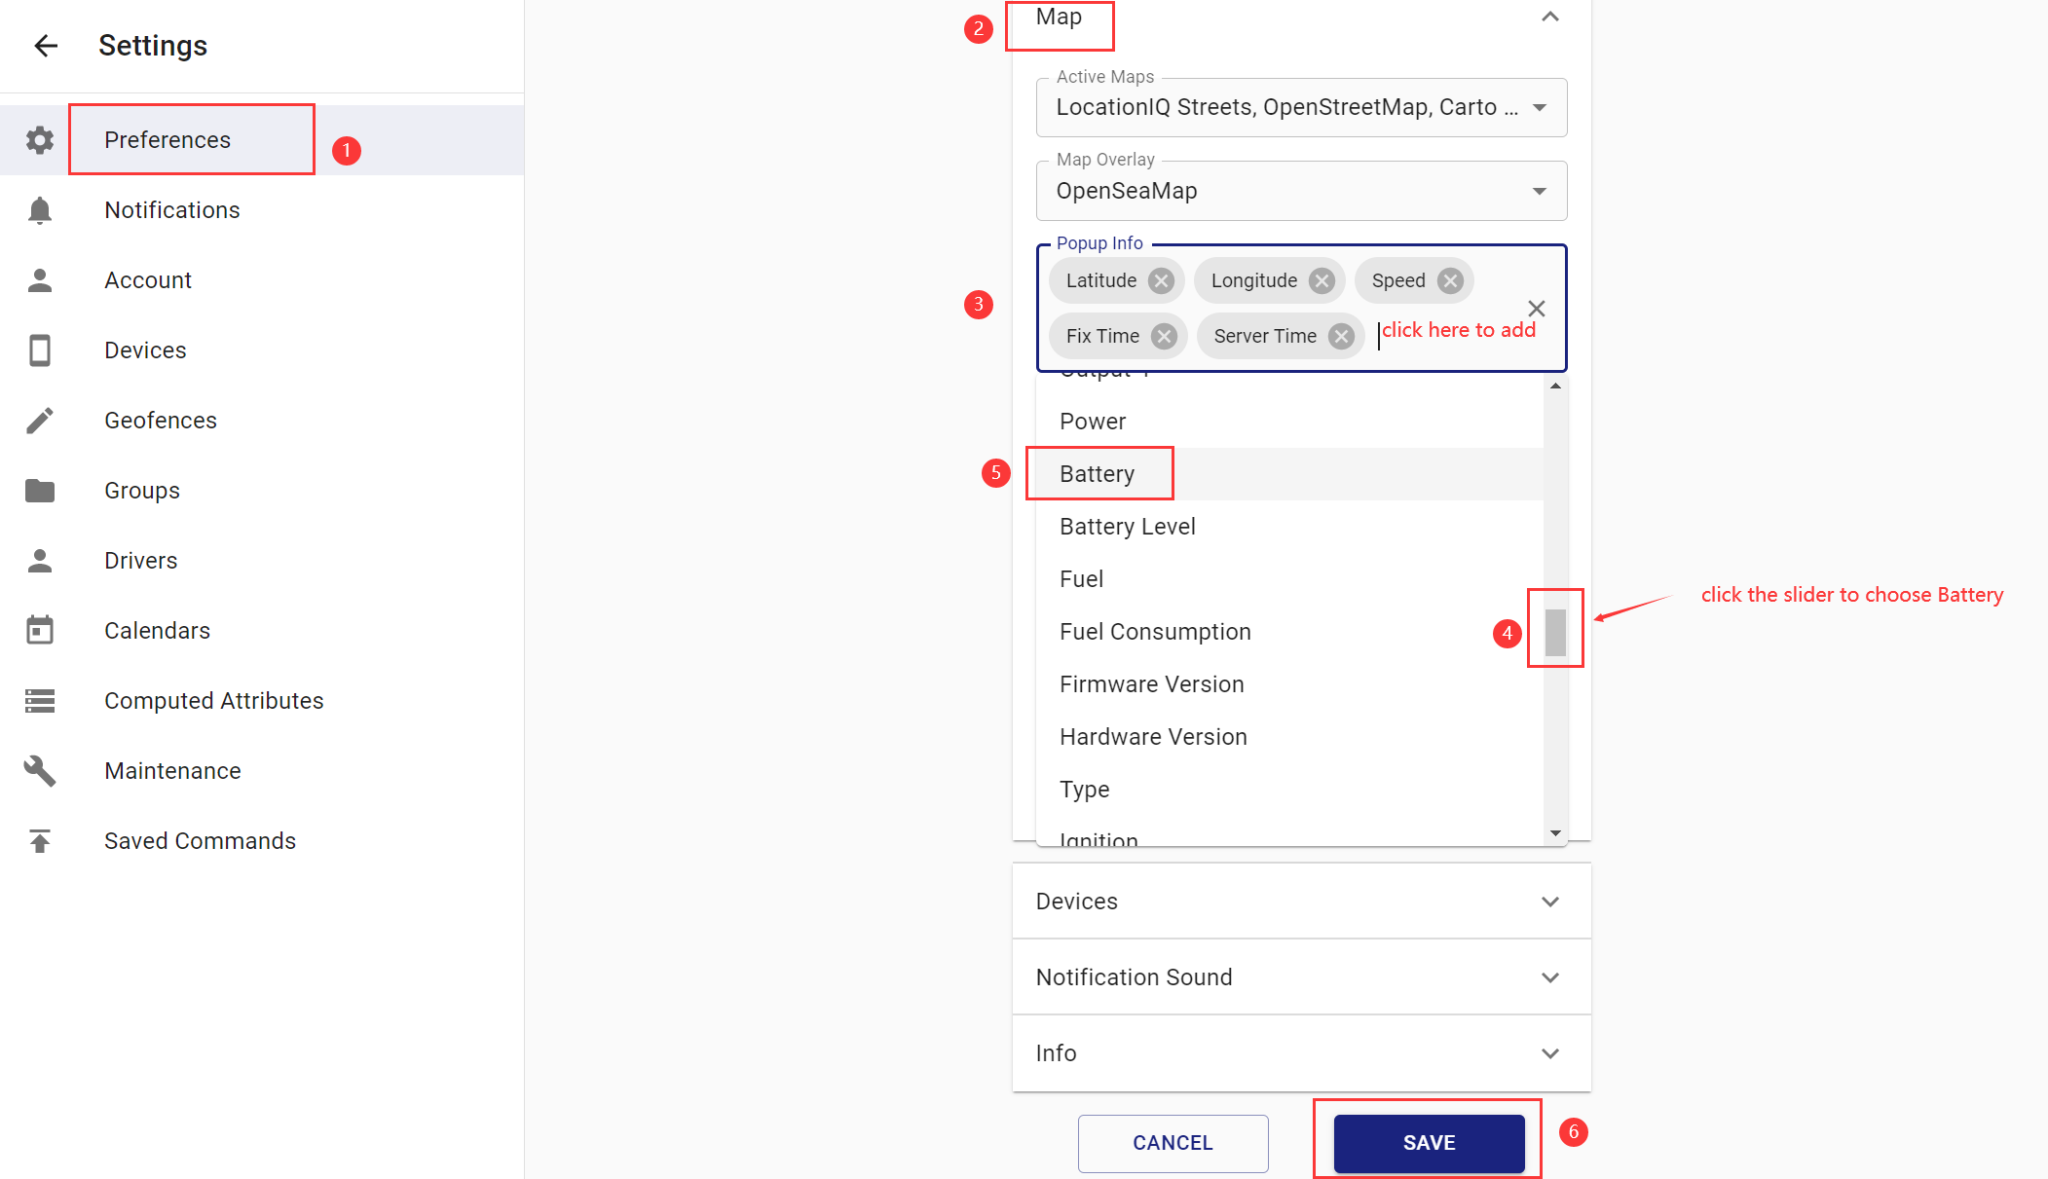Open Maintenance using the wrench icon

tap(40, 770)
